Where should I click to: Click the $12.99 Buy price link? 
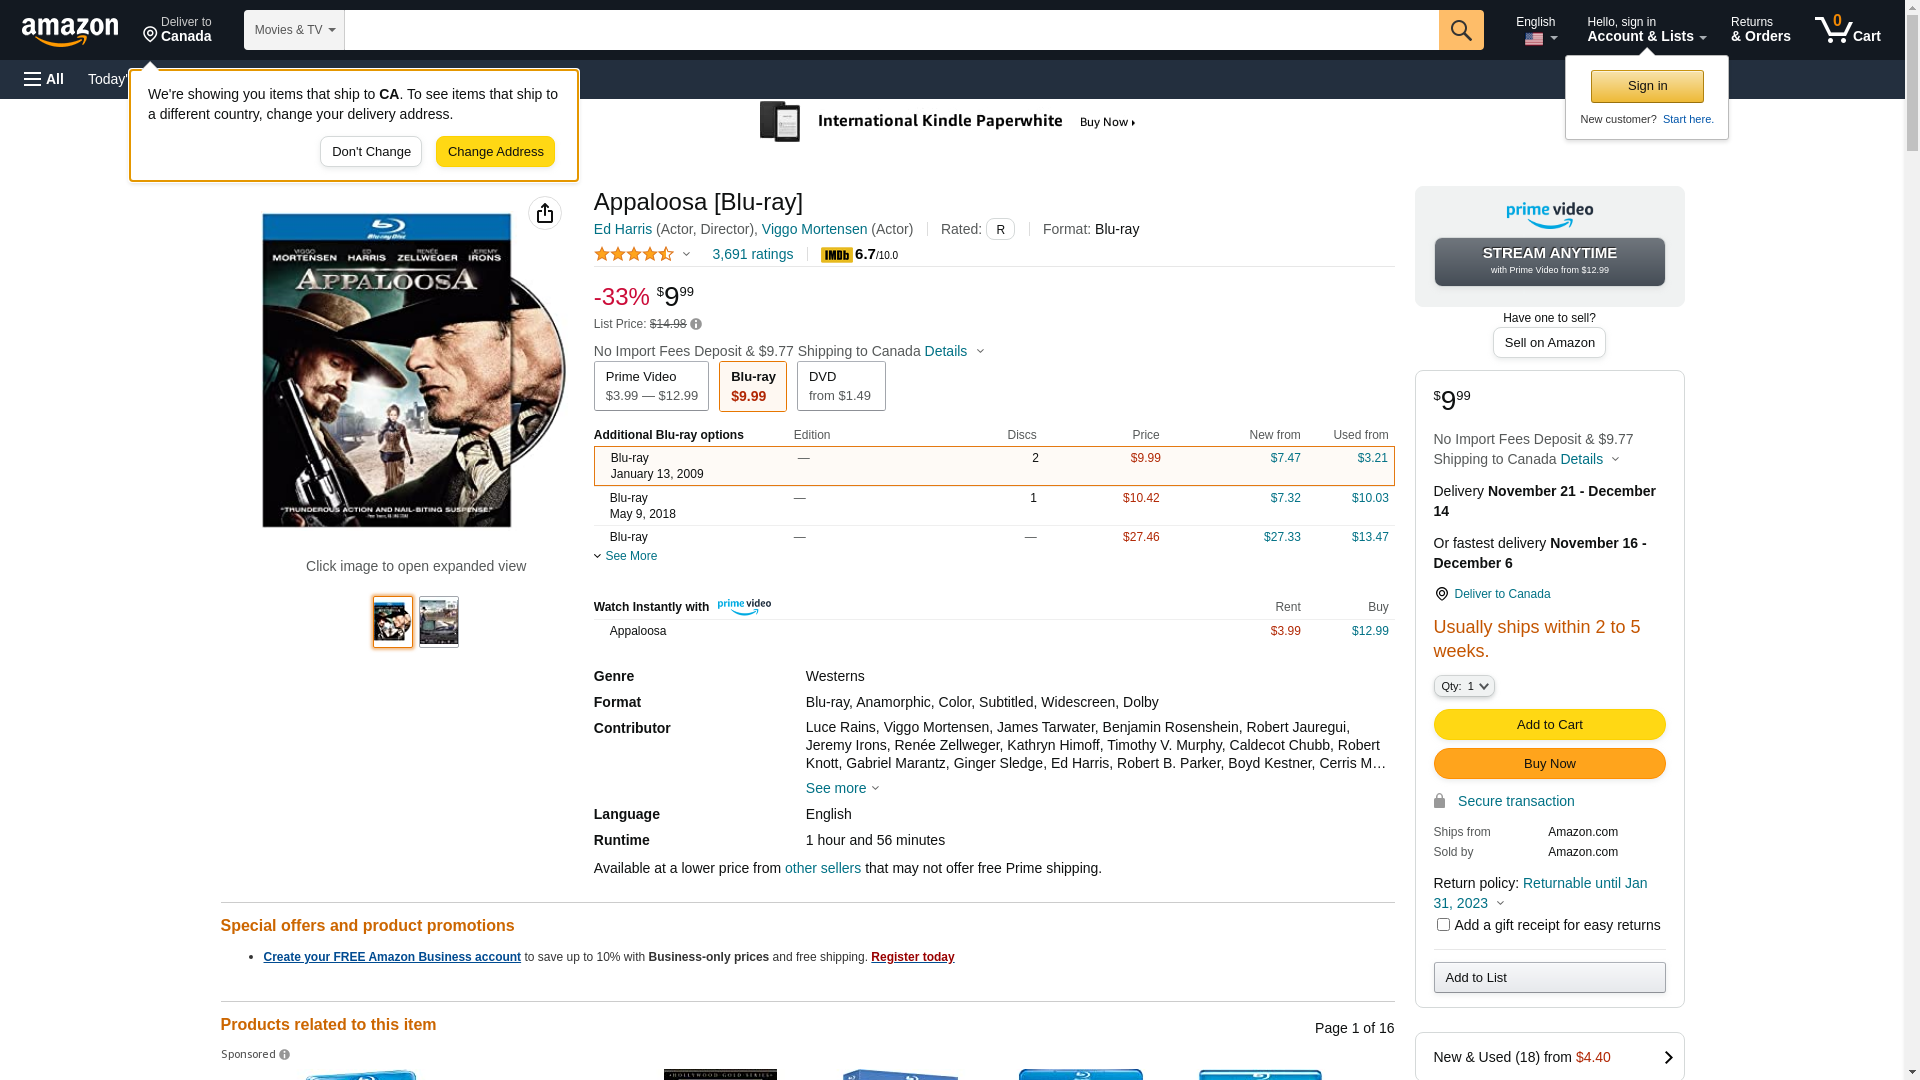tap(1370, 632)
